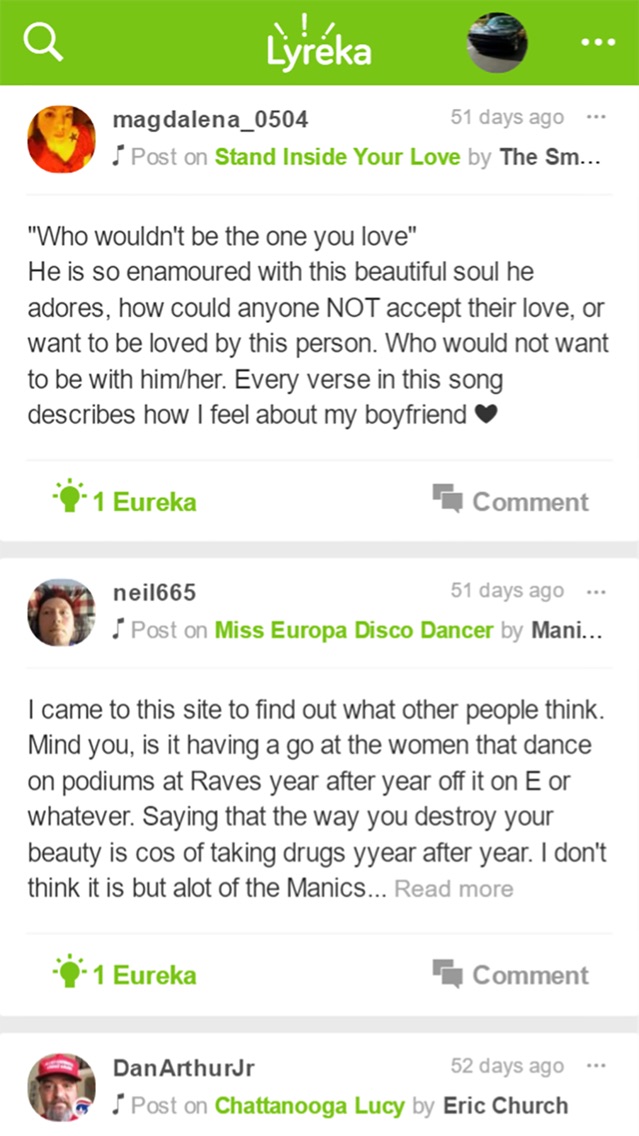Open options menu on neil665's post

point(596,591)
